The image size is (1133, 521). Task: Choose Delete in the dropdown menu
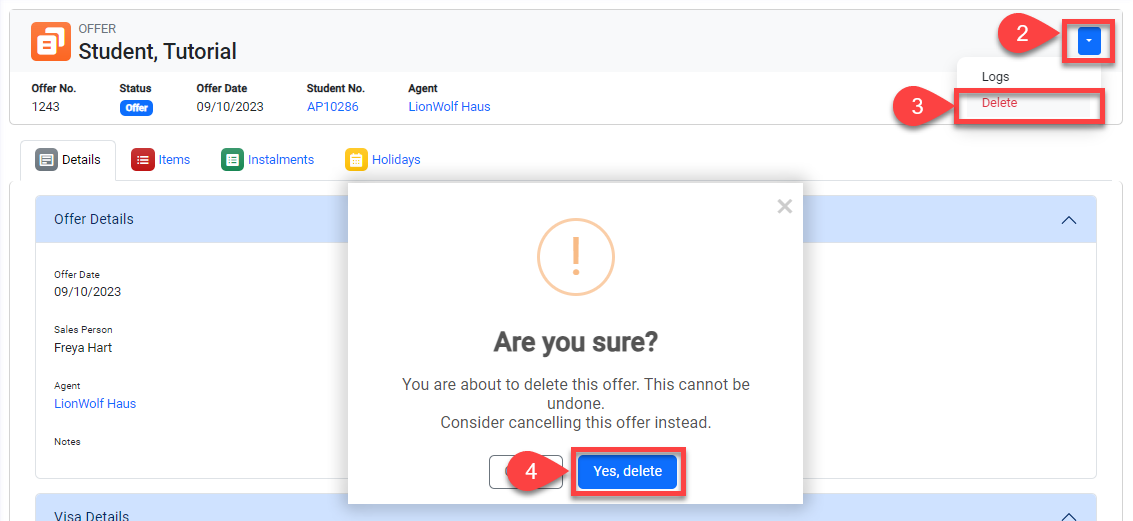999,103
